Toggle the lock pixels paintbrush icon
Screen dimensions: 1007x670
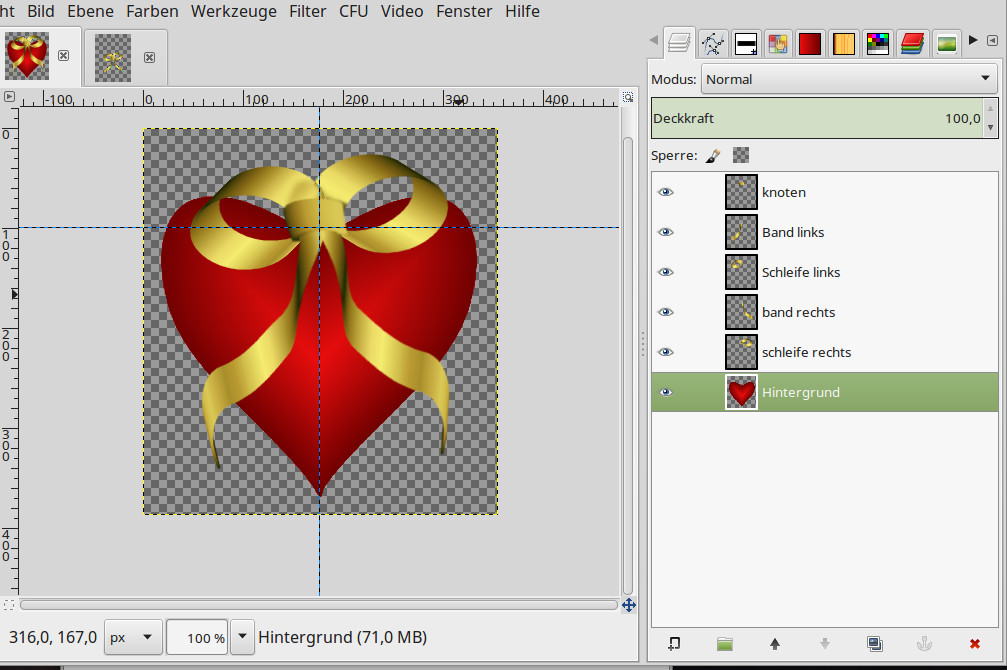[713, 155]
